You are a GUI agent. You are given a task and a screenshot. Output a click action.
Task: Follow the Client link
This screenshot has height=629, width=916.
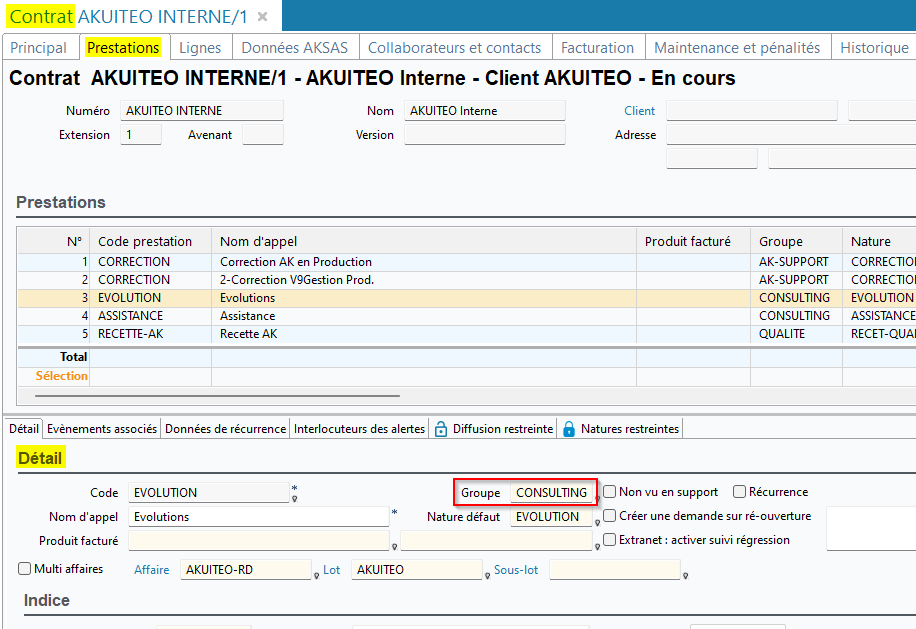(x=640, y=111)
